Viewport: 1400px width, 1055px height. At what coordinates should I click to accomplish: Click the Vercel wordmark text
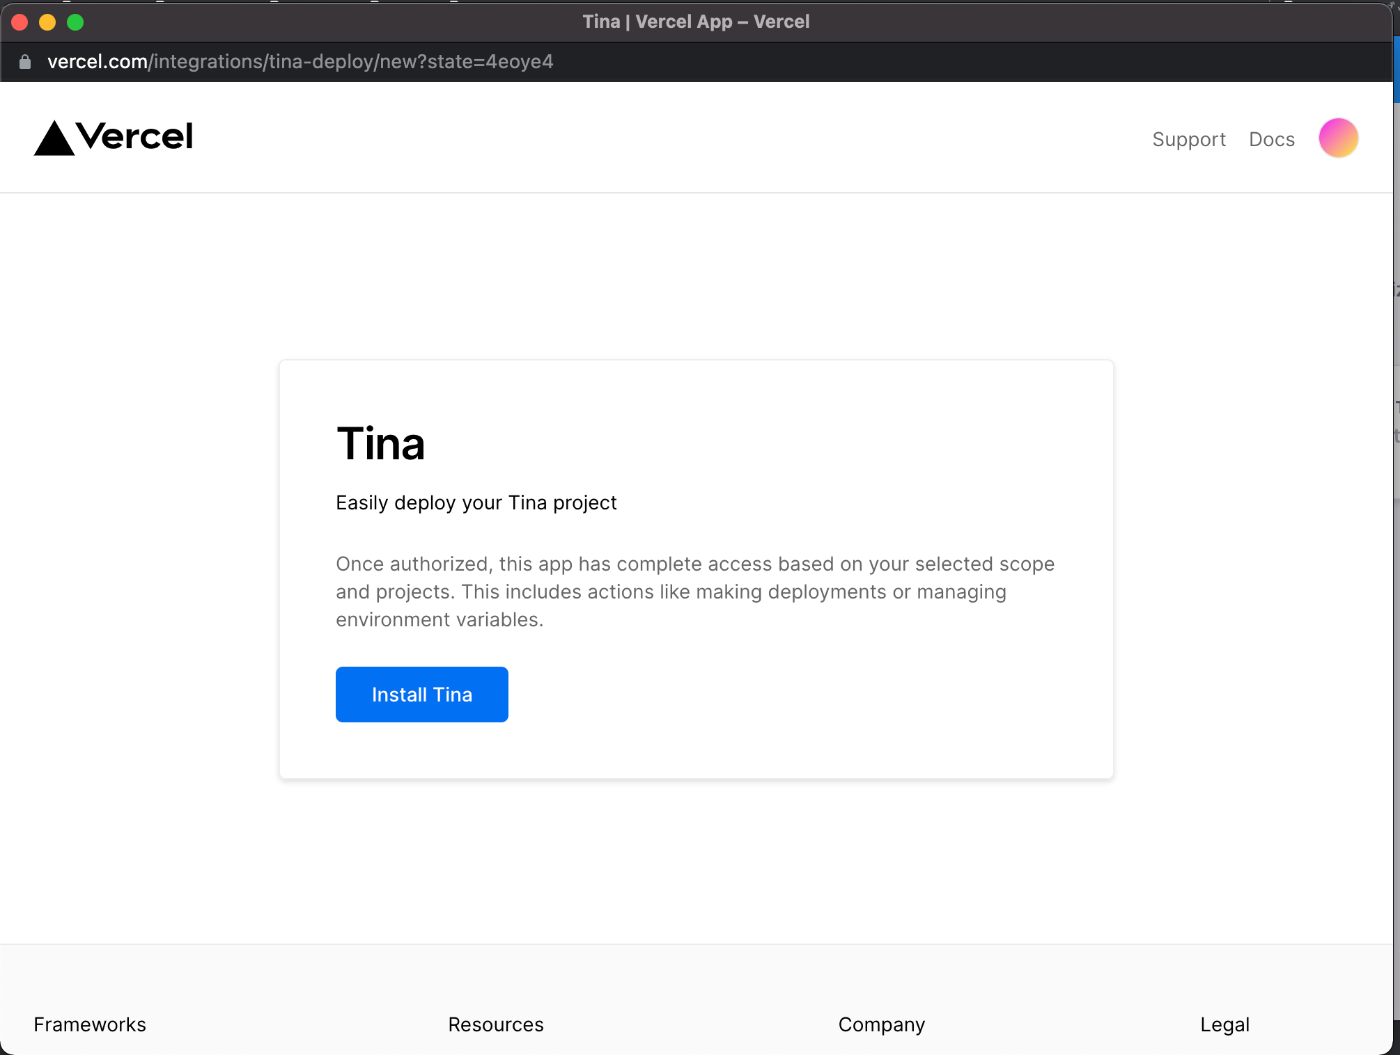pos(135,137)
